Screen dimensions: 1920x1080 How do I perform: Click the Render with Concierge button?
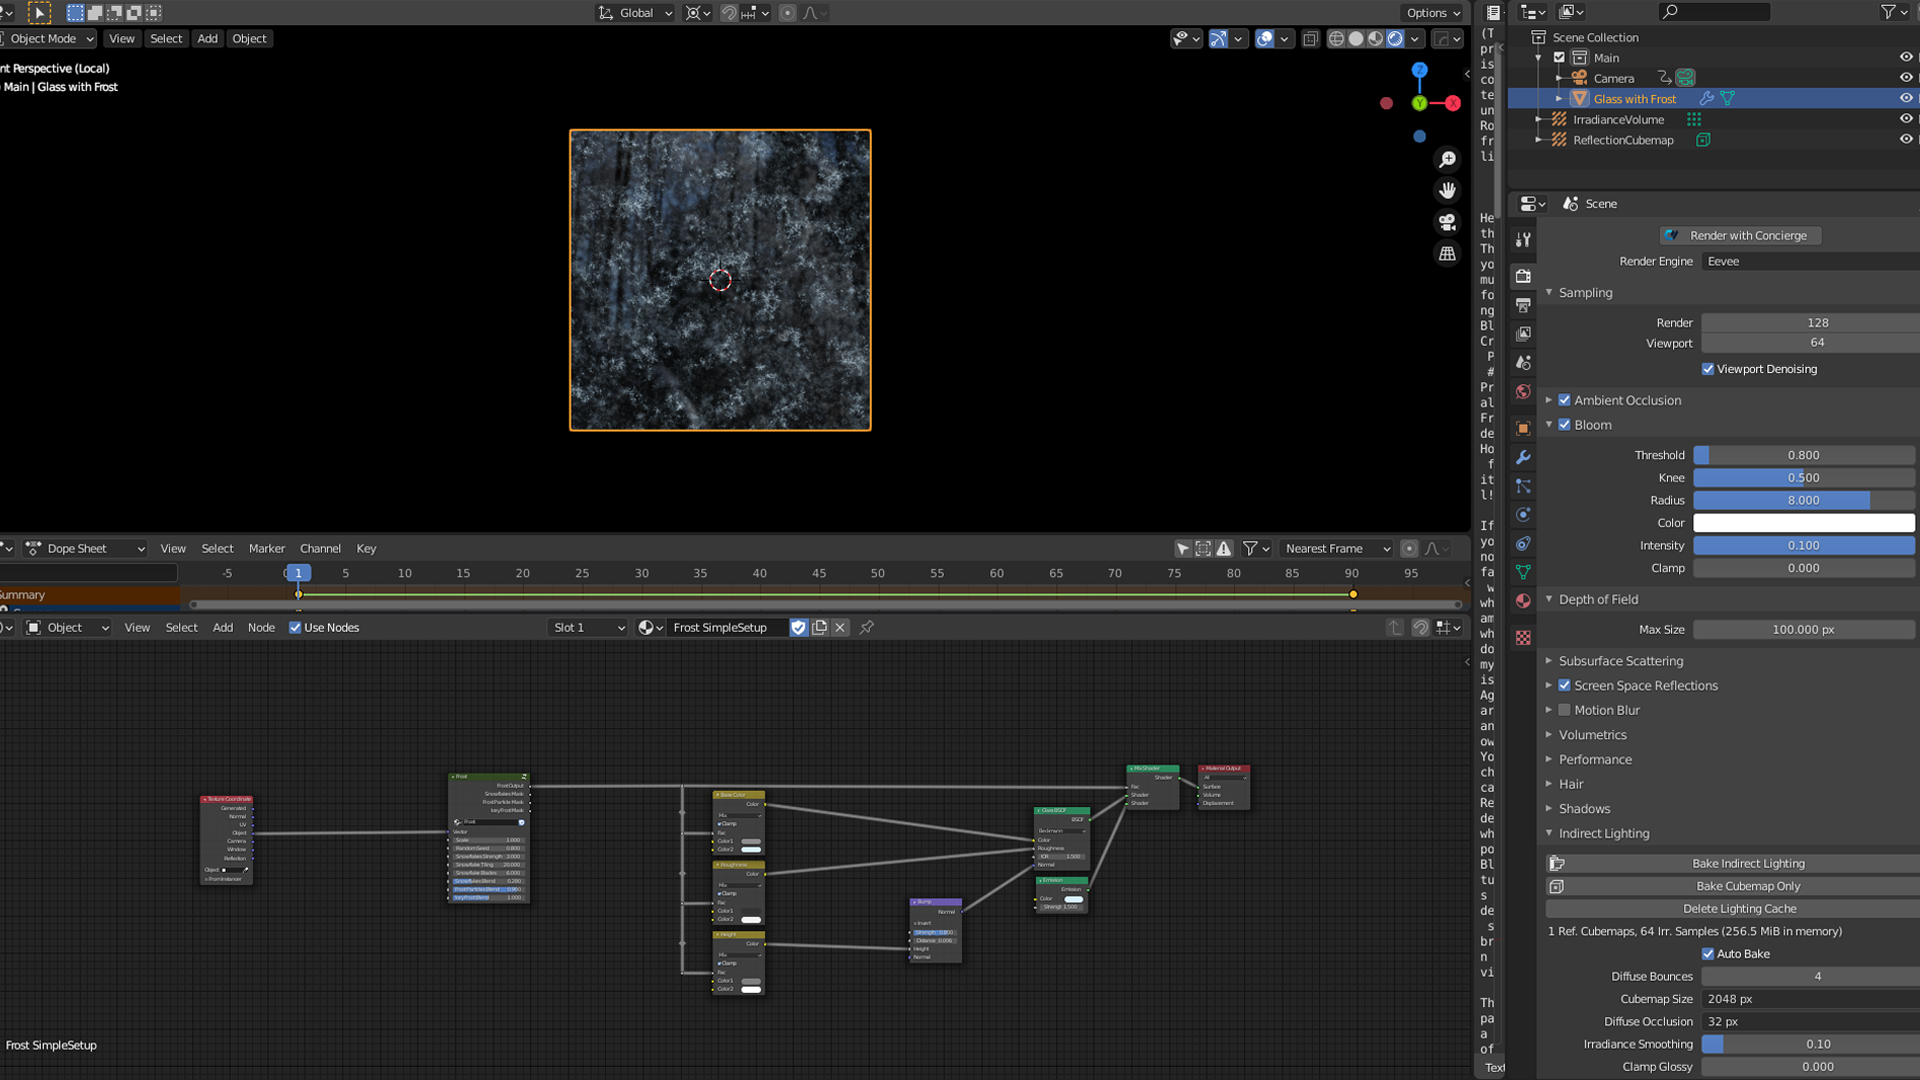1740,235
